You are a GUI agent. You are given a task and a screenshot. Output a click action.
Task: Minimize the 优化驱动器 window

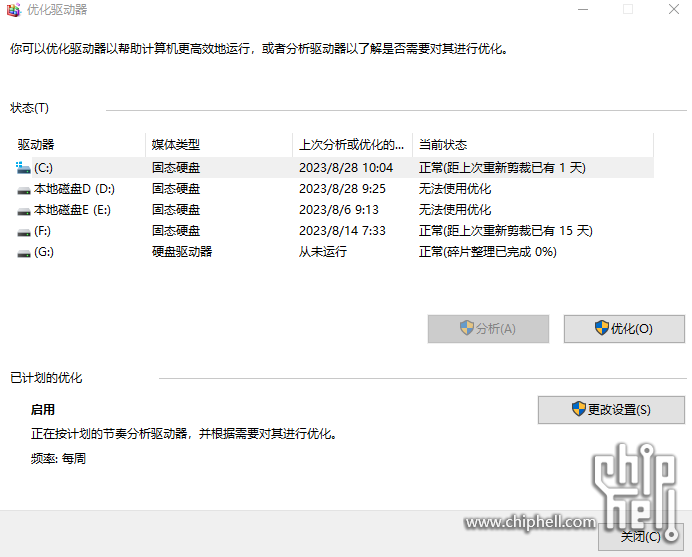[583, 9]
